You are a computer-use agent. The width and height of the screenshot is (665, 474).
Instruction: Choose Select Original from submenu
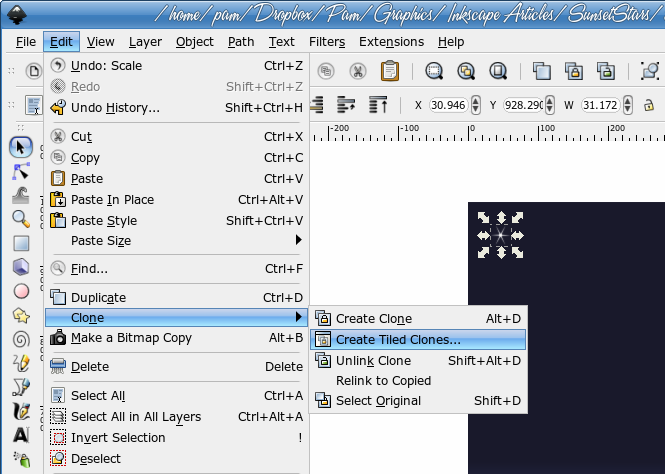click(418, 400)
